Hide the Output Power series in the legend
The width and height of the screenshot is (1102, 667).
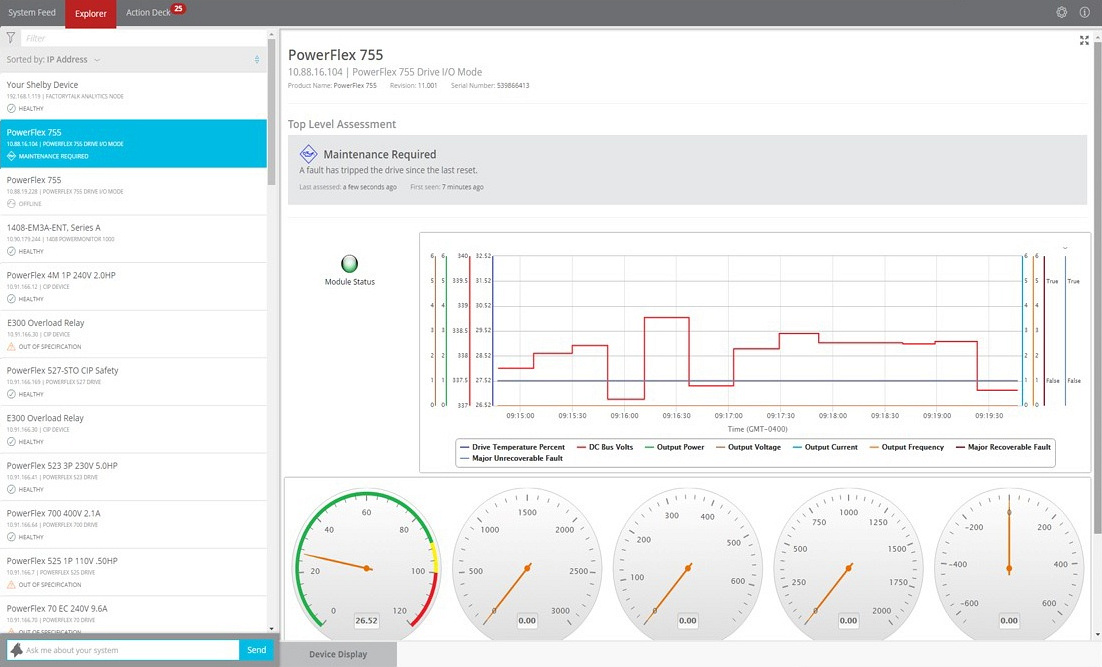674,447
